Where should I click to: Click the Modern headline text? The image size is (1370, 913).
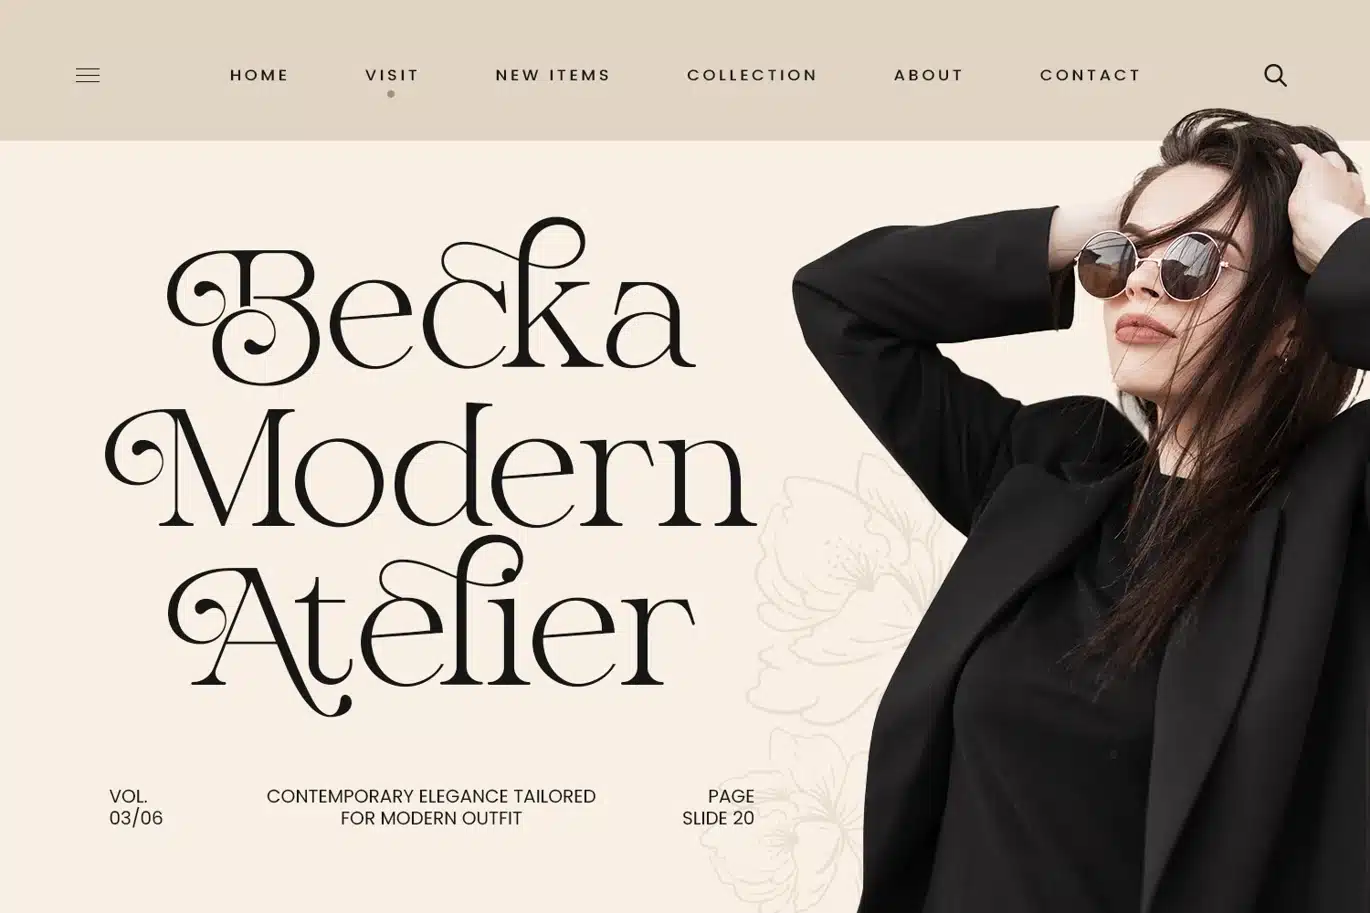[431, 468]
